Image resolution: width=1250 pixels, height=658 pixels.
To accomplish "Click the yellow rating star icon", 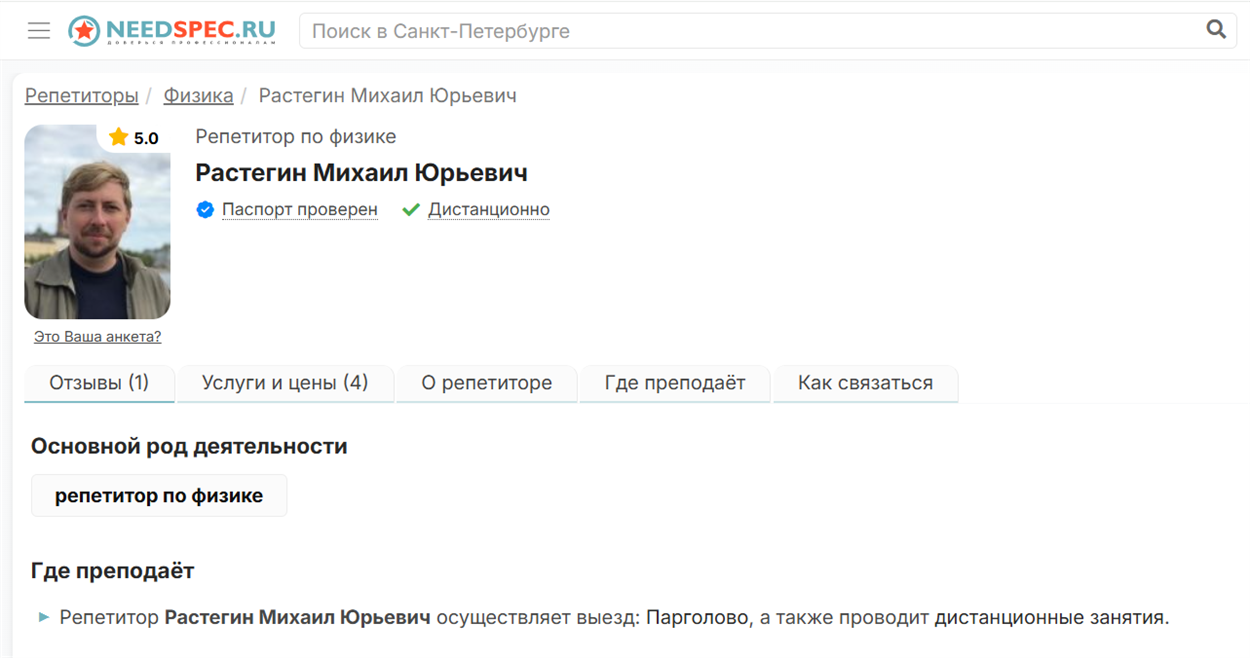I will pos(119,137).
